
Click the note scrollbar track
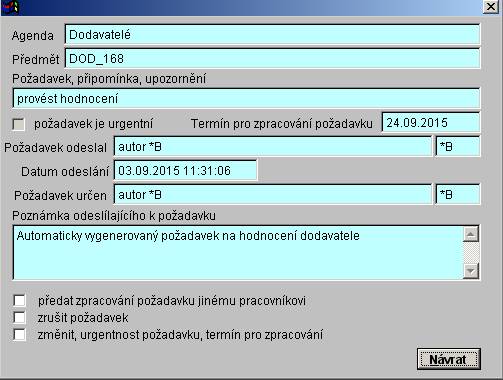click(471, 253)
